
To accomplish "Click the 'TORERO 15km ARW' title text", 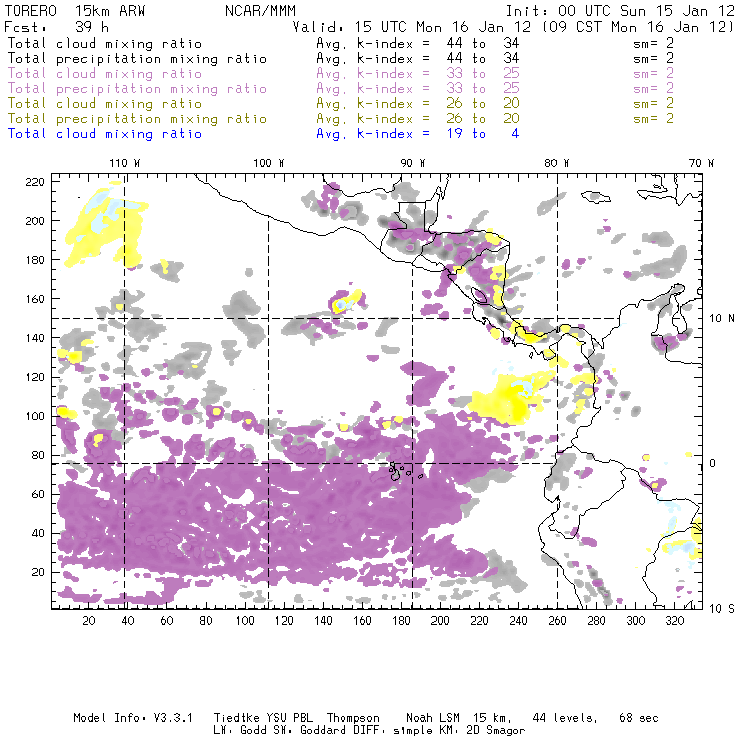I will (x=75, y=11).
